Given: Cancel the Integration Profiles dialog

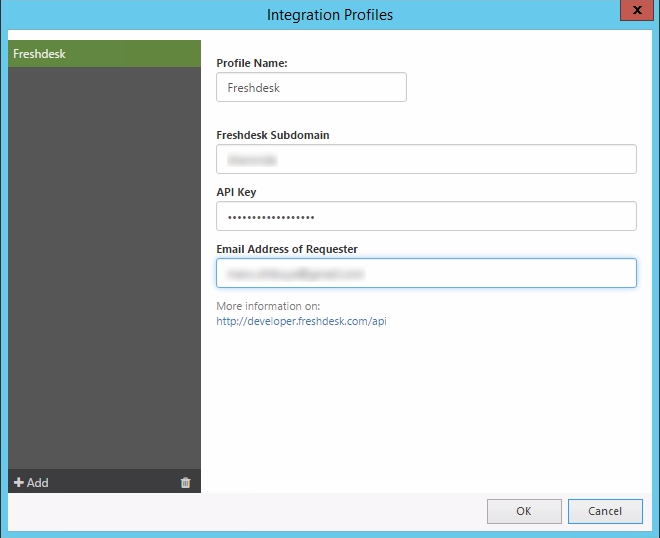Looking at the screenshot, I should (x=605, y=511).
